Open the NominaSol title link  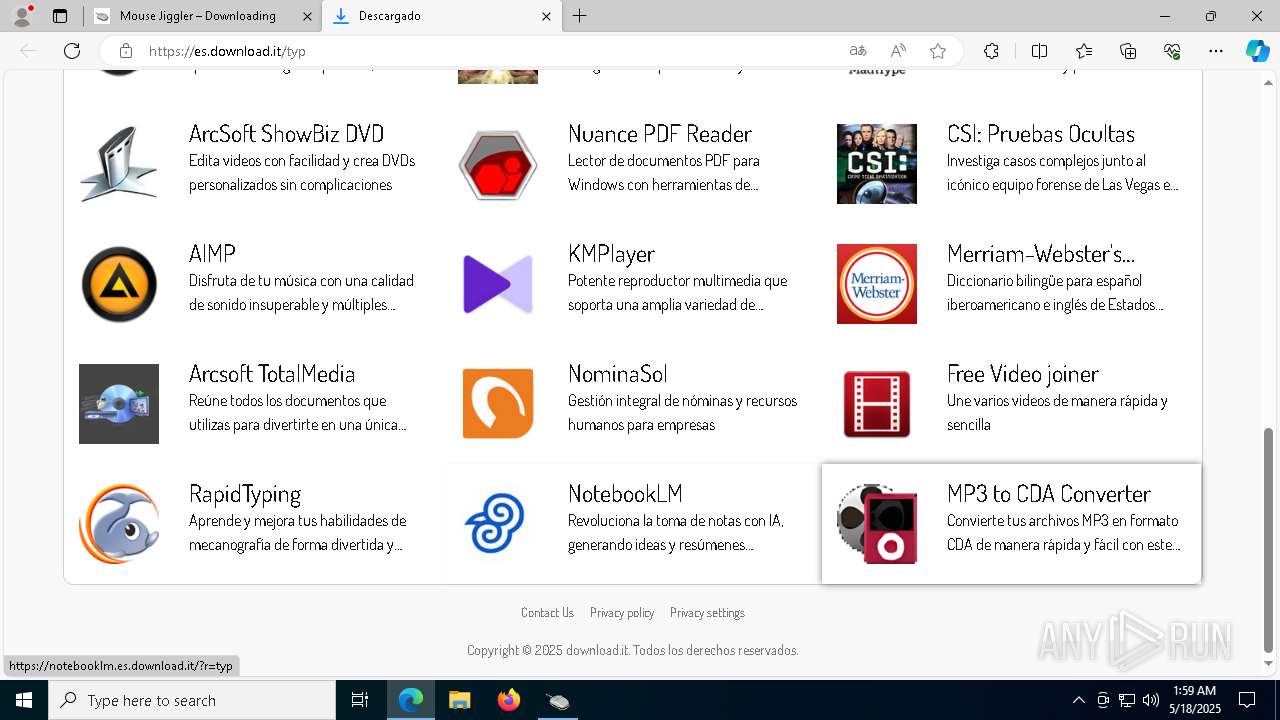[x=617, y=374]
